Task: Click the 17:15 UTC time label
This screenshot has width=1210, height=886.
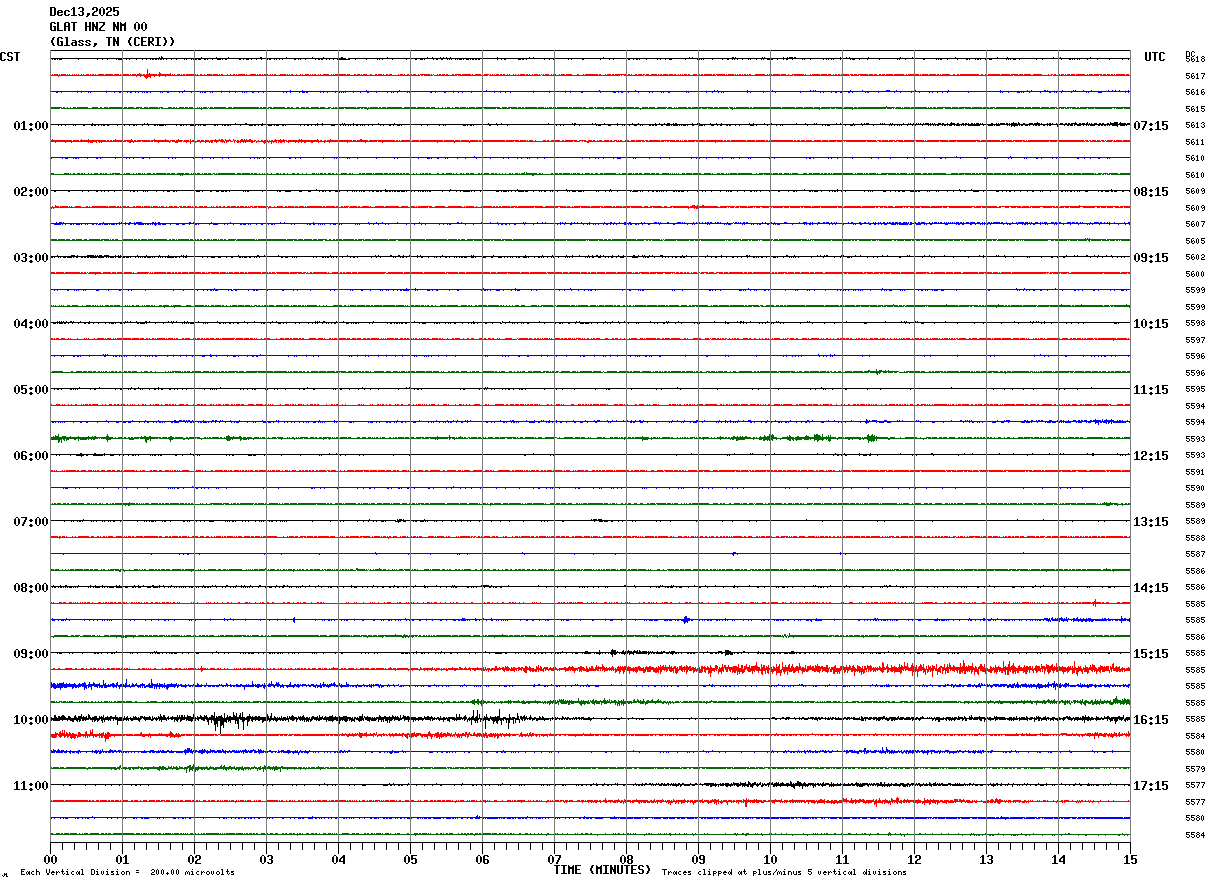Action: pyautogui.click(x=1150, y=786)
